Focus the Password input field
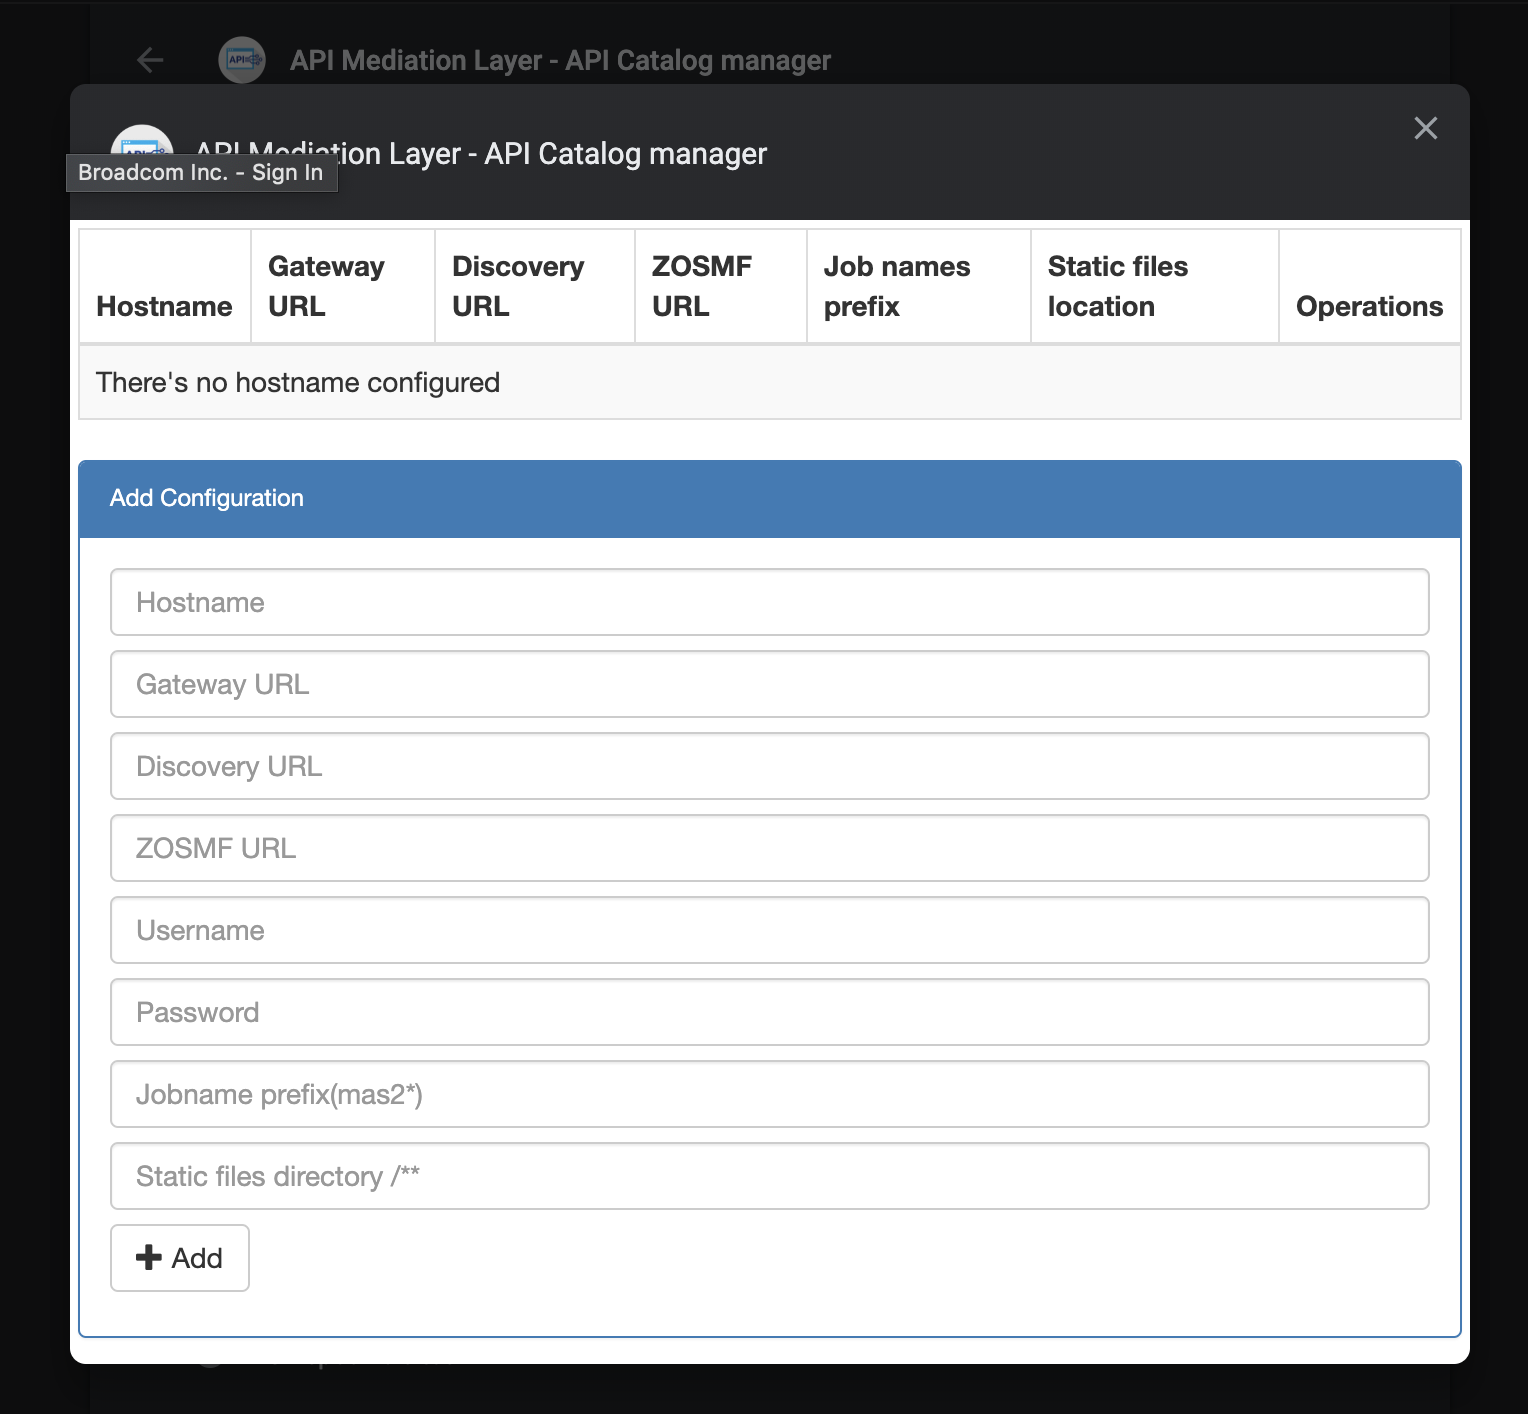1528x1414 pixels. [x=769, y=1012]
